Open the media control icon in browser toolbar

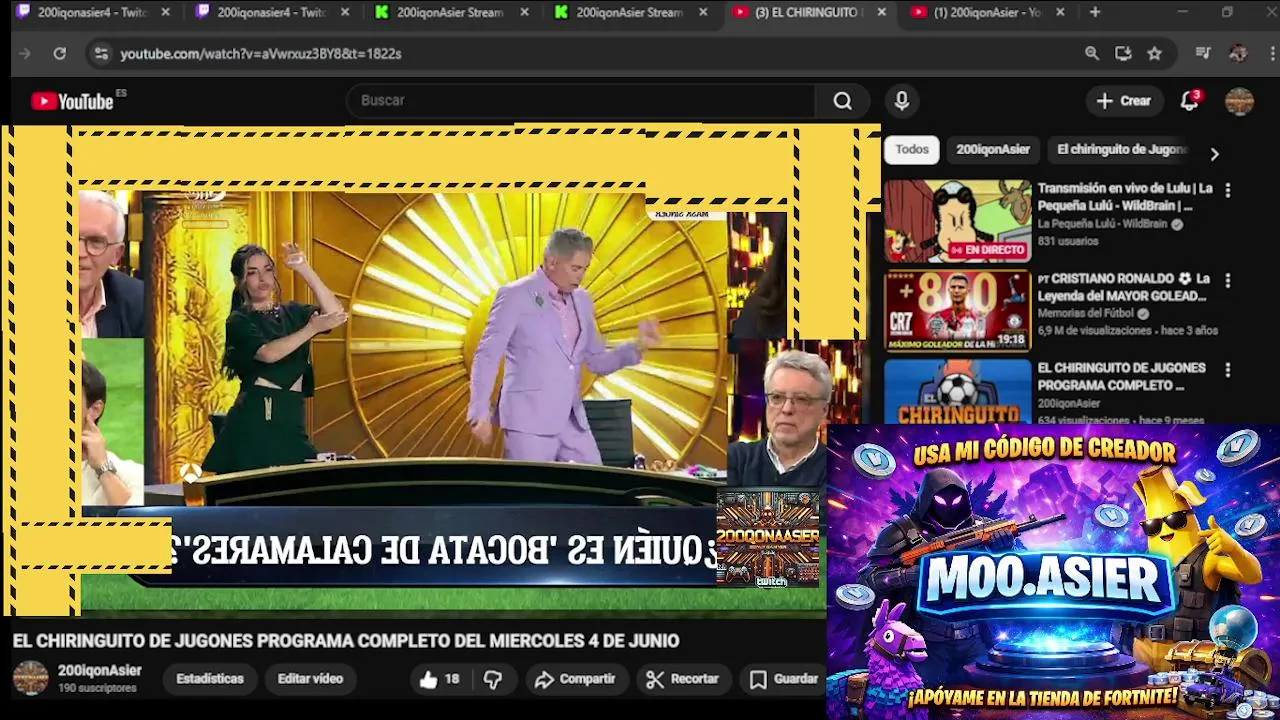1203,53
